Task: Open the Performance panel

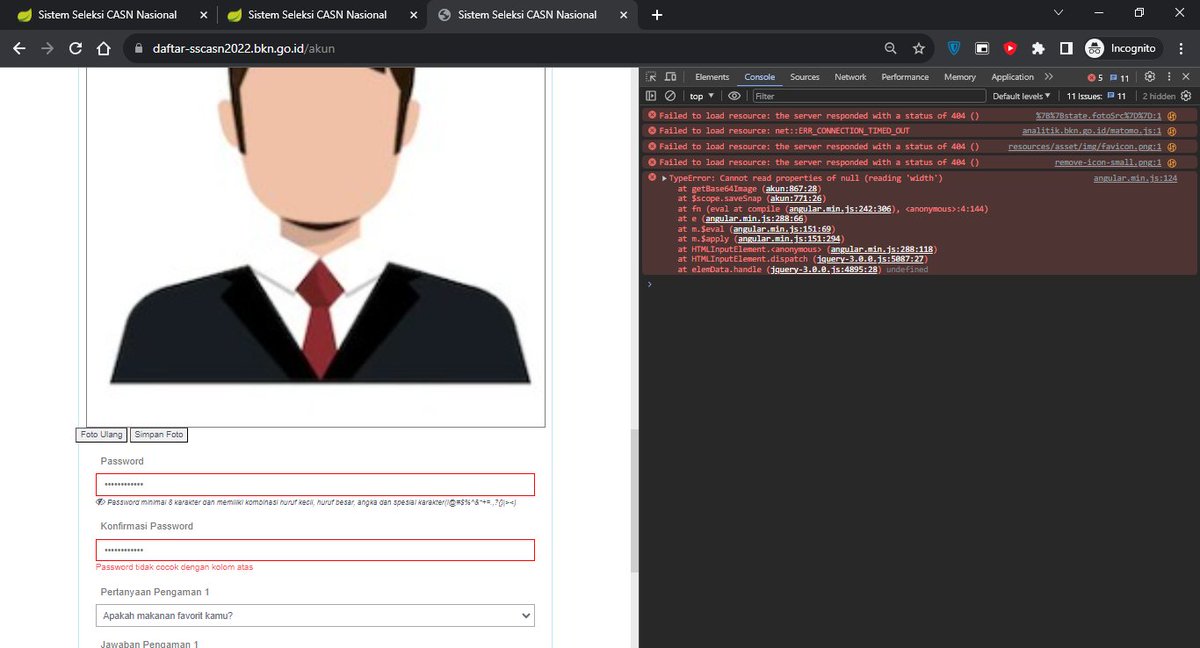Action: [x=905, y=77]
